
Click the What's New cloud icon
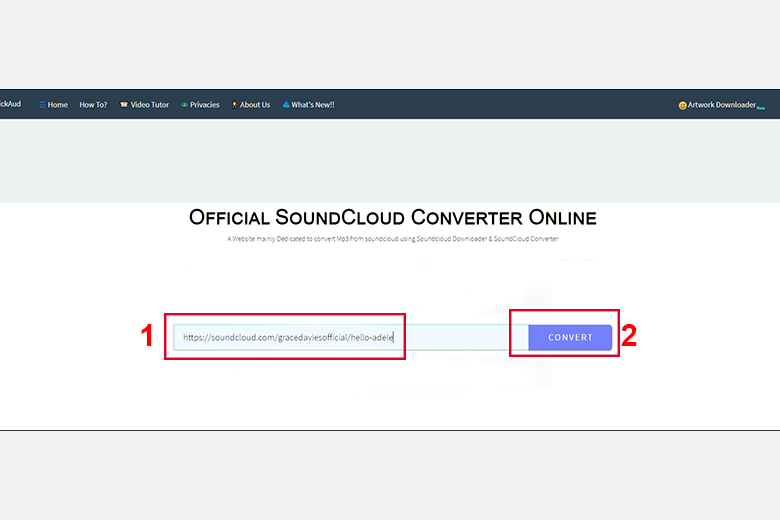tap(286, 104)
